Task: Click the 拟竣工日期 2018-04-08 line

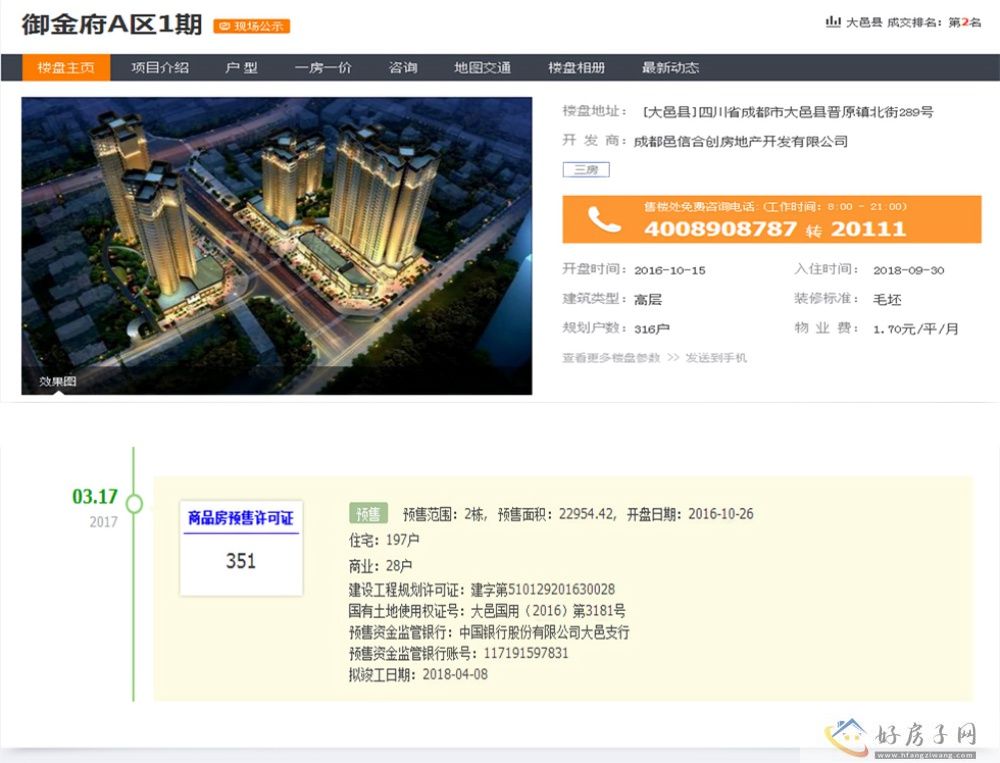Action: pyautogui.click(x=418, y=674)
